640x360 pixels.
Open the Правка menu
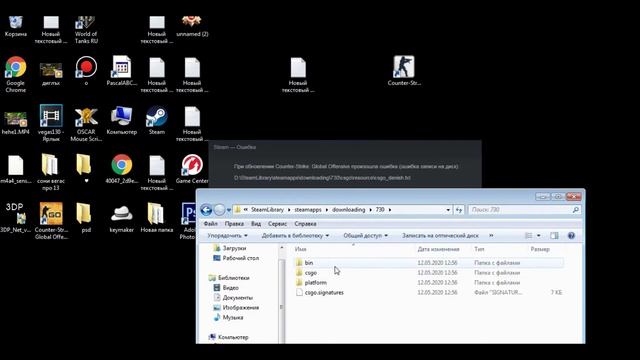234,224
